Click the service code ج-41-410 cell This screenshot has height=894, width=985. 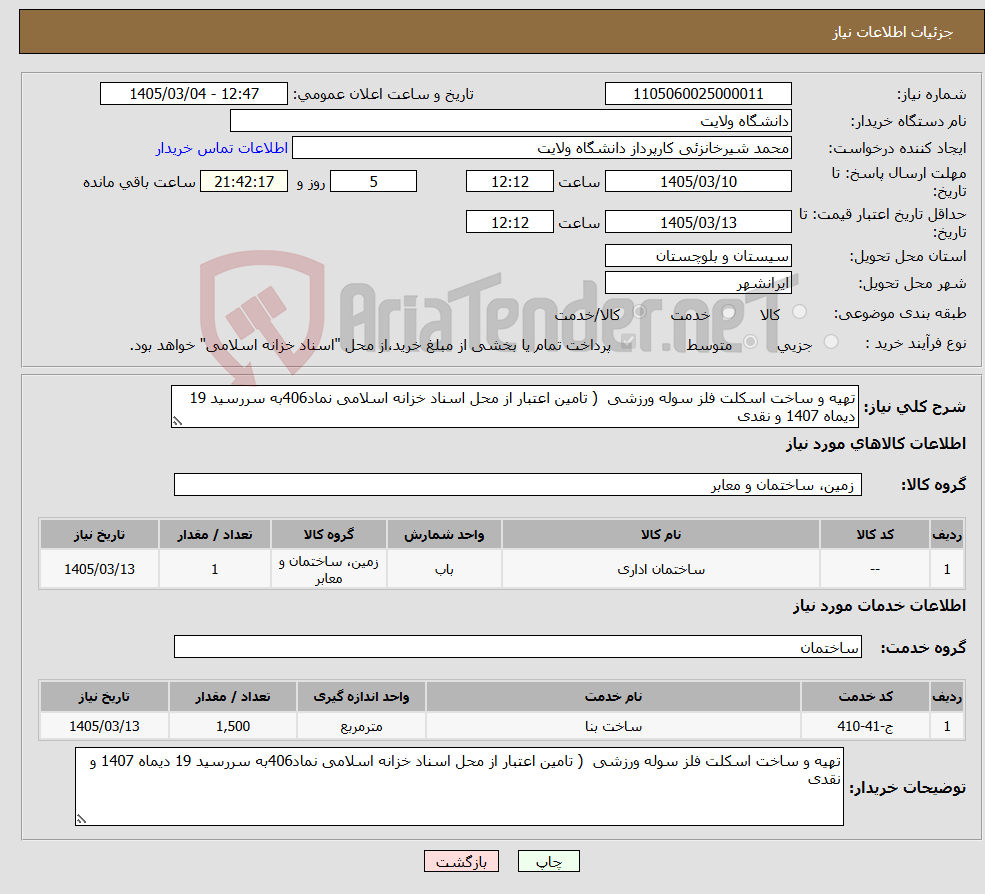tap(865, 726)
